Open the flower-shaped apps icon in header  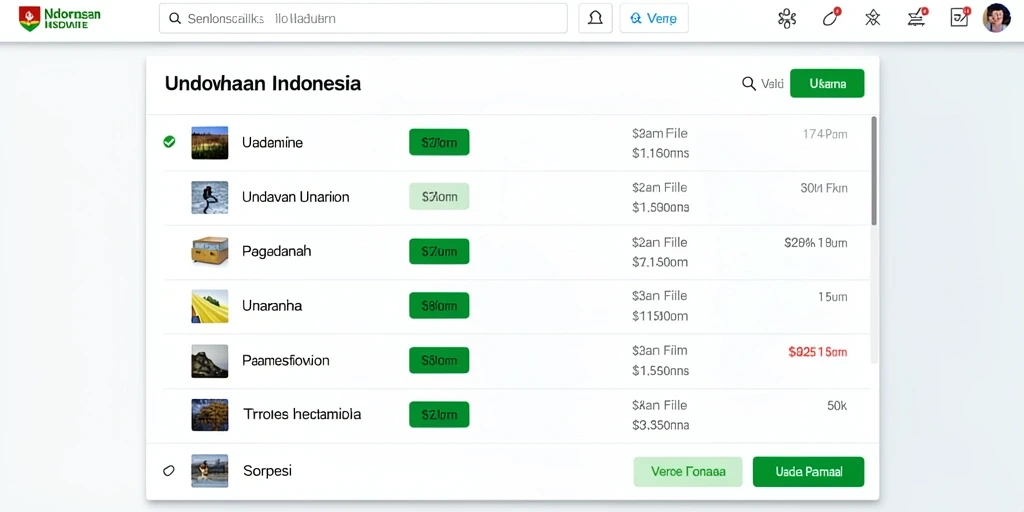click(787, 18)
